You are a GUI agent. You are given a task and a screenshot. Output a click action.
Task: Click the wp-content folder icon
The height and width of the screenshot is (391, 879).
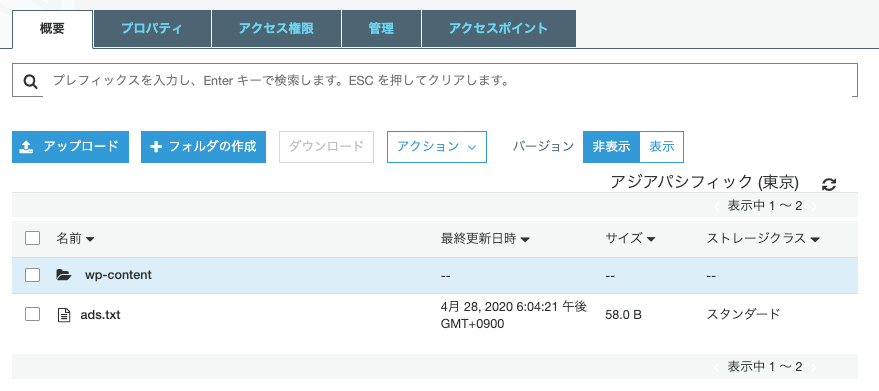(64, 275)
